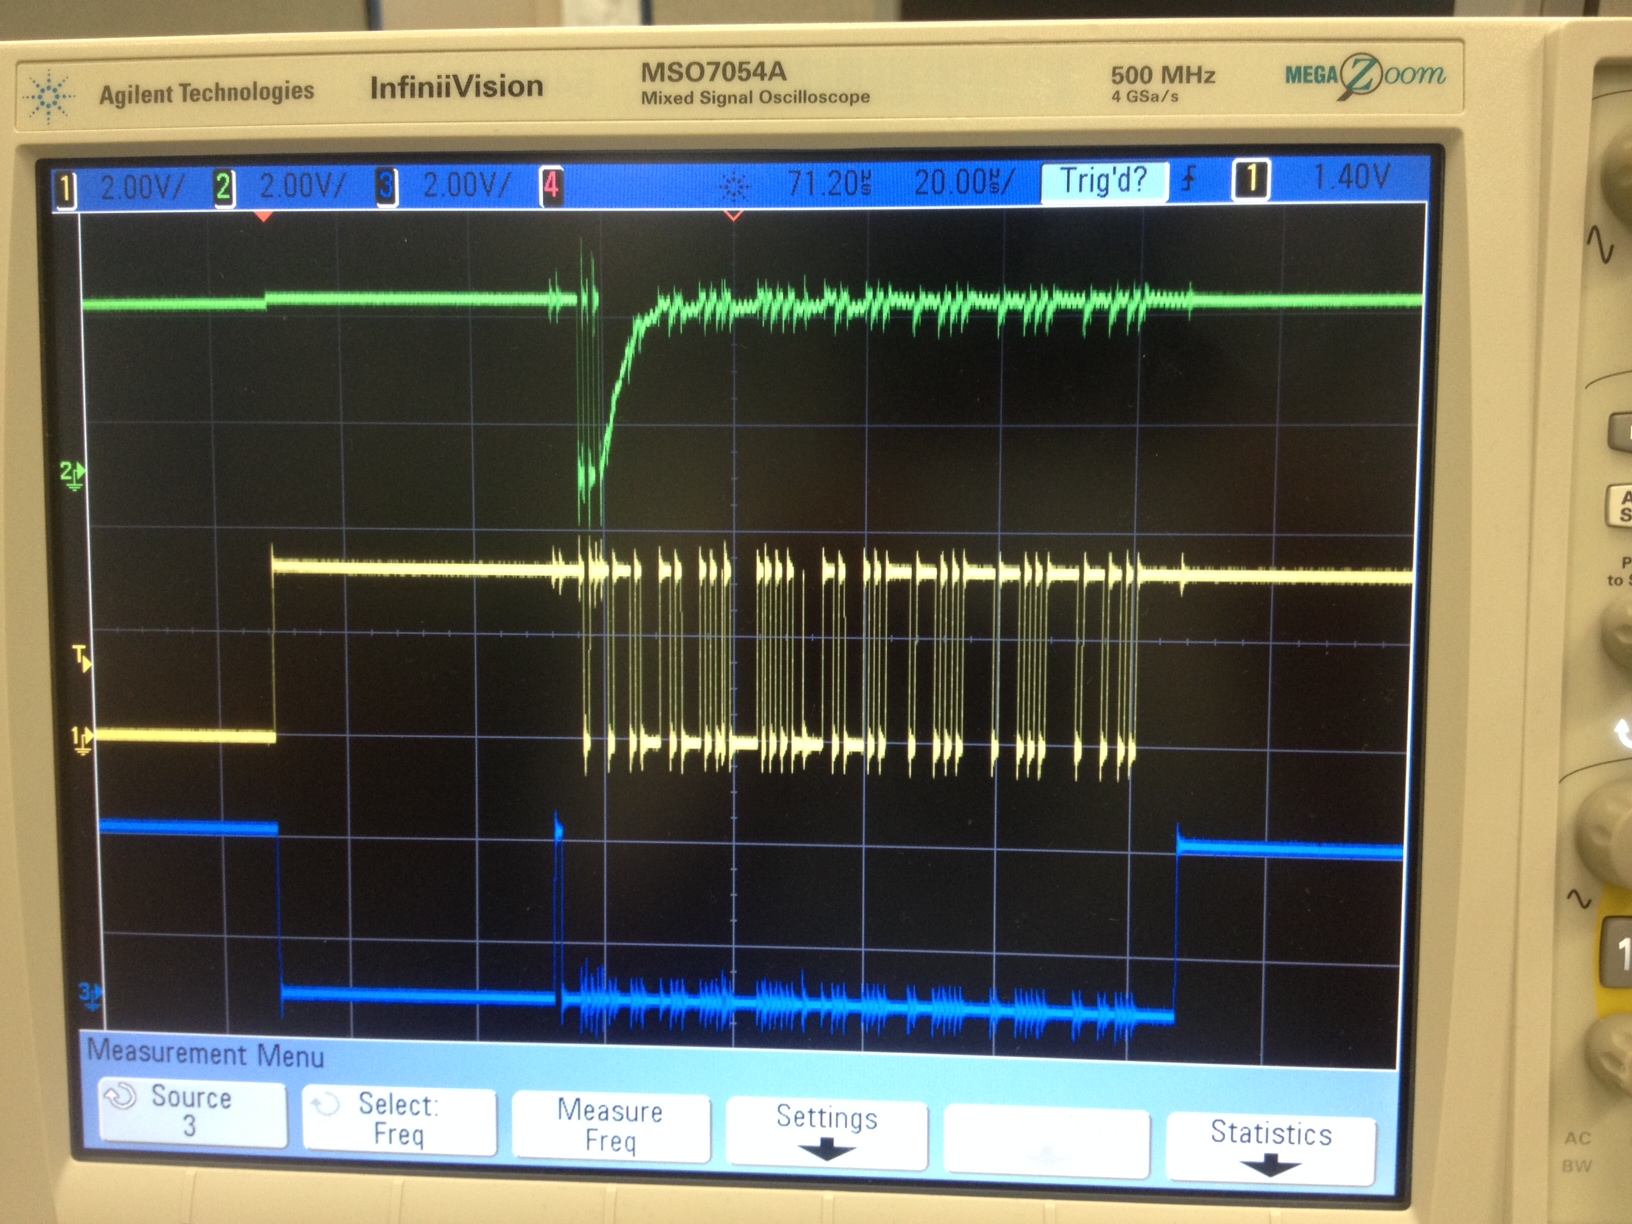Click the trigger source 1 box
The image size is (1632, 1224).
pyautogui.click(x=1251, y=180)
